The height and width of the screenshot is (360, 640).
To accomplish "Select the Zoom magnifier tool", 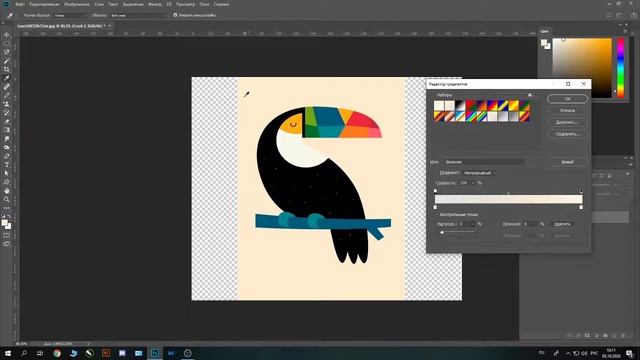I will click(x=7, y=199).
